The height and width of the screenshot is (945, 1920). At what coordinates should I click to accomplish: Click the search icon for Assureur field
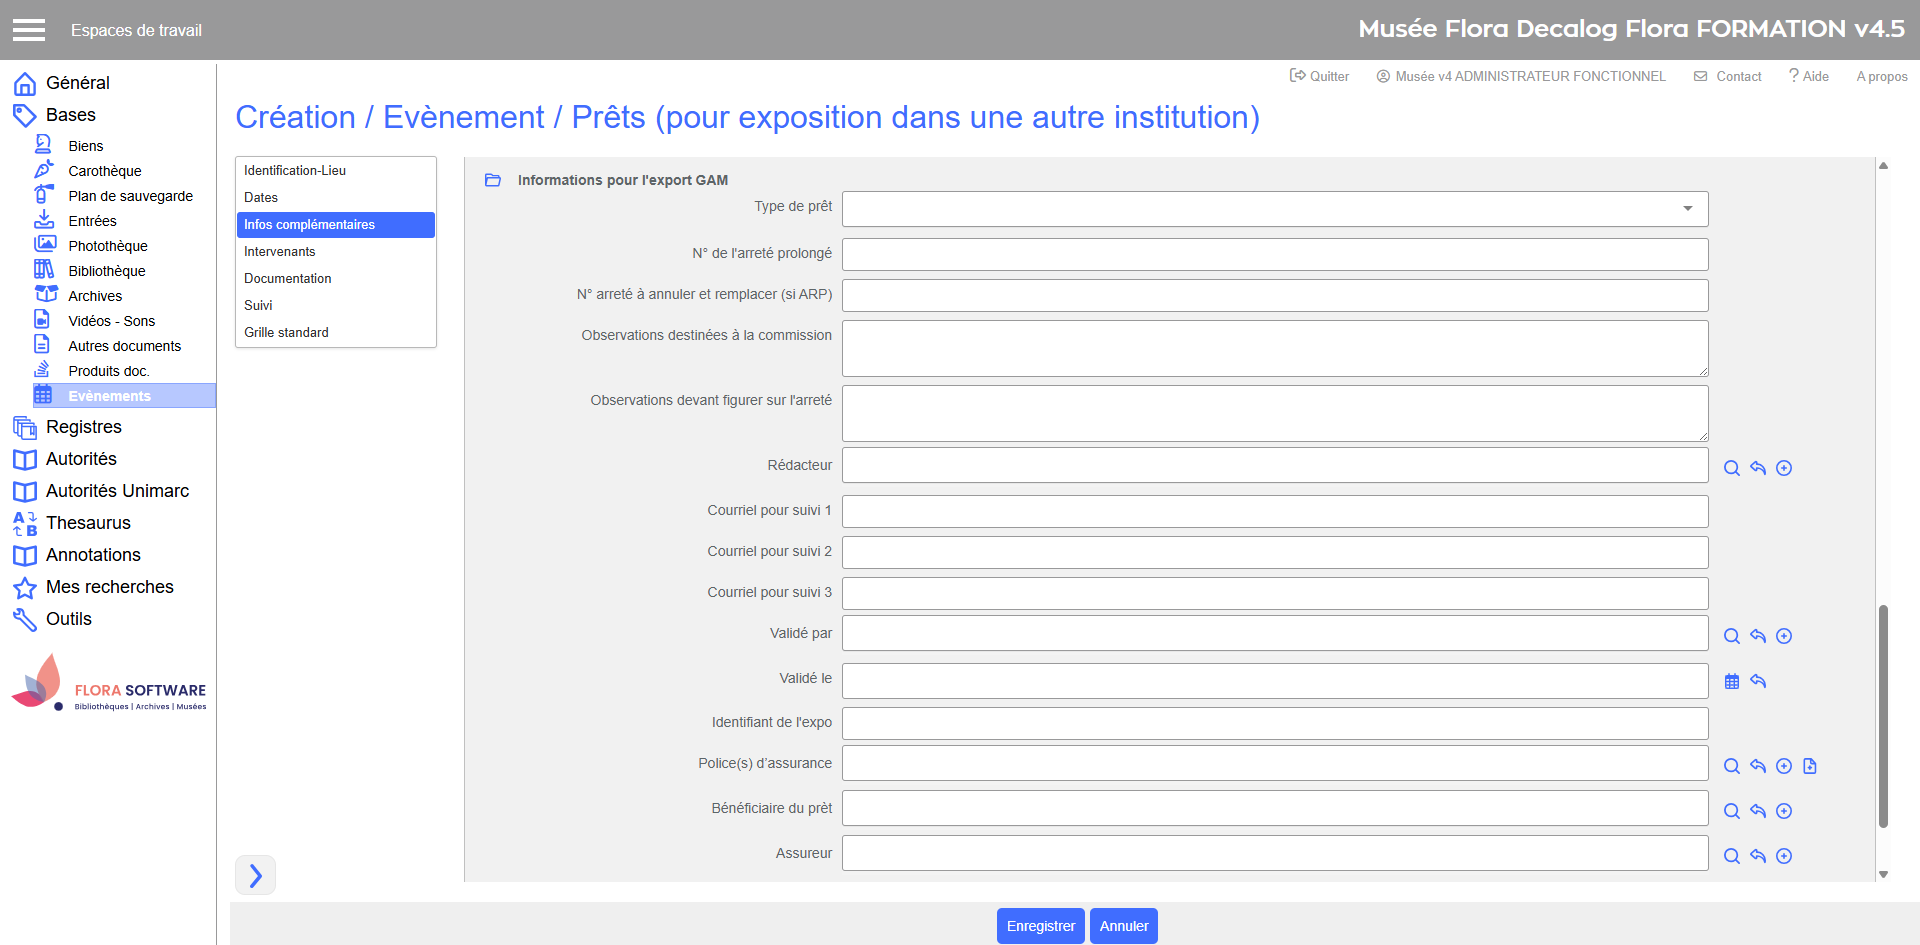[x=1732, y=856]
